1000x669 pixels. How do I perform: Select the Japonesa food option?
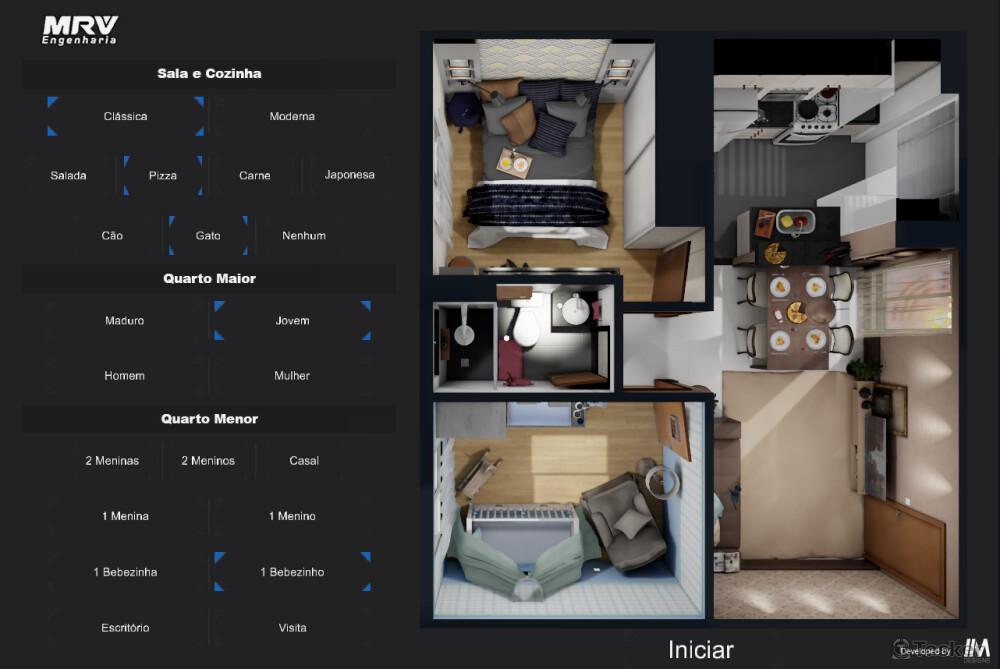coord(349,175)
